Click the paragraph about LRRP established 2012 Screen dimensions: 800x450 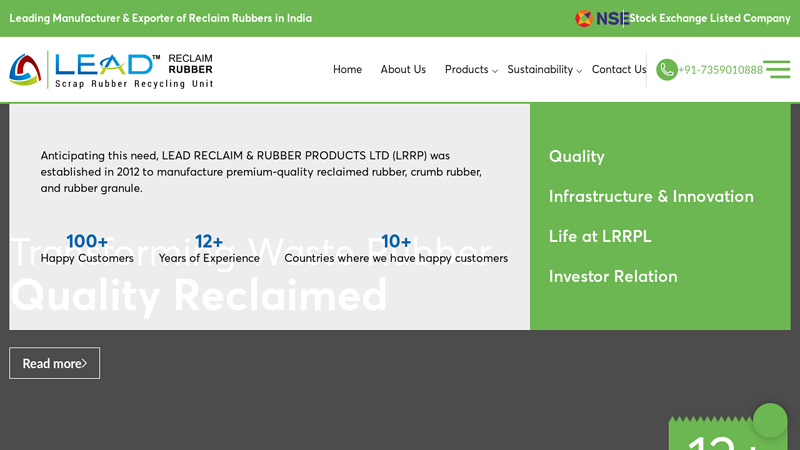coord(261,172)
